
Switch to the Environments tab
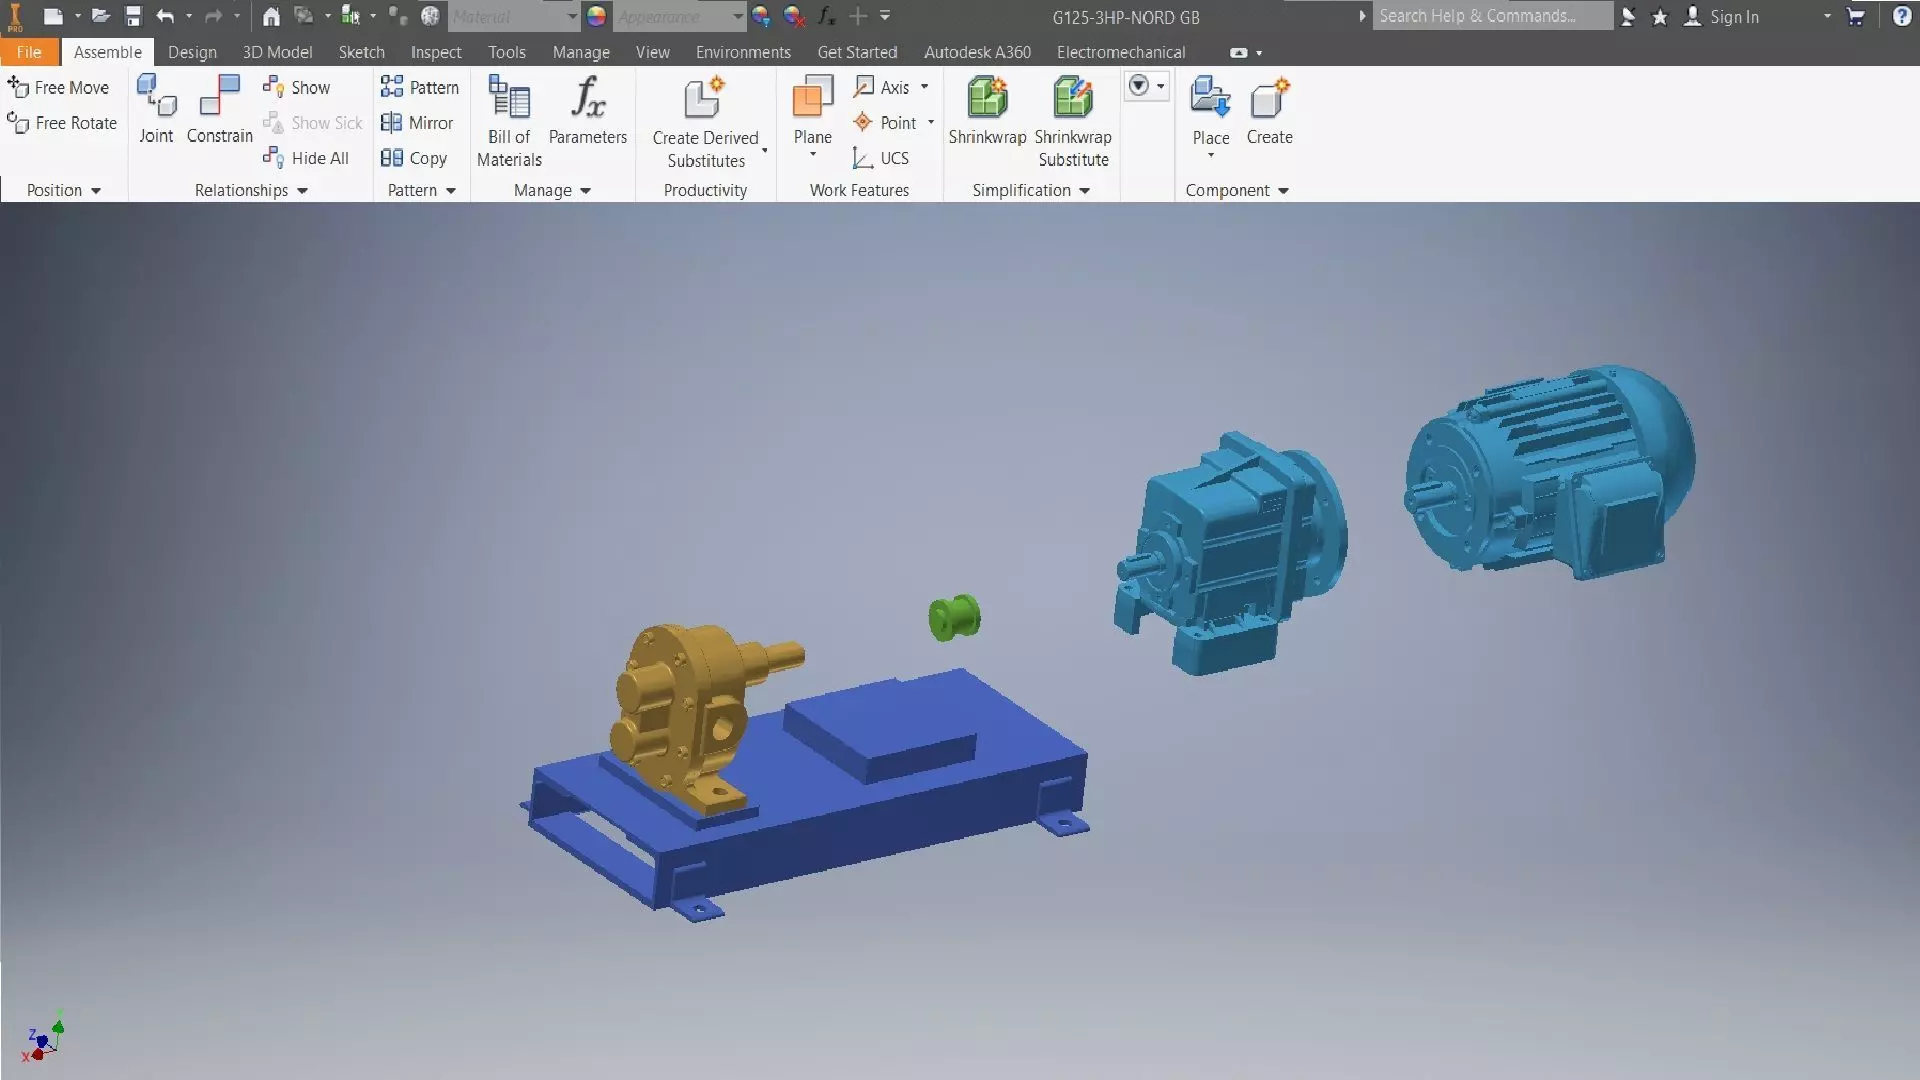[x=743, y=52]
